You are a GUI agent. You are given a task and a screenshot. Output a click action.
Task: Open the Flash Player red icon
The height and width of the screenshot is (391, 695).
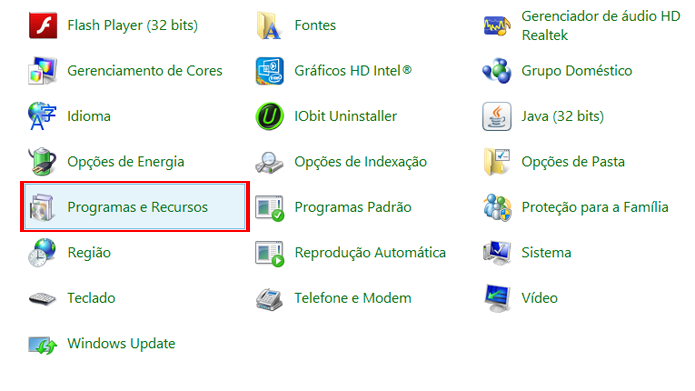point(43,25)
